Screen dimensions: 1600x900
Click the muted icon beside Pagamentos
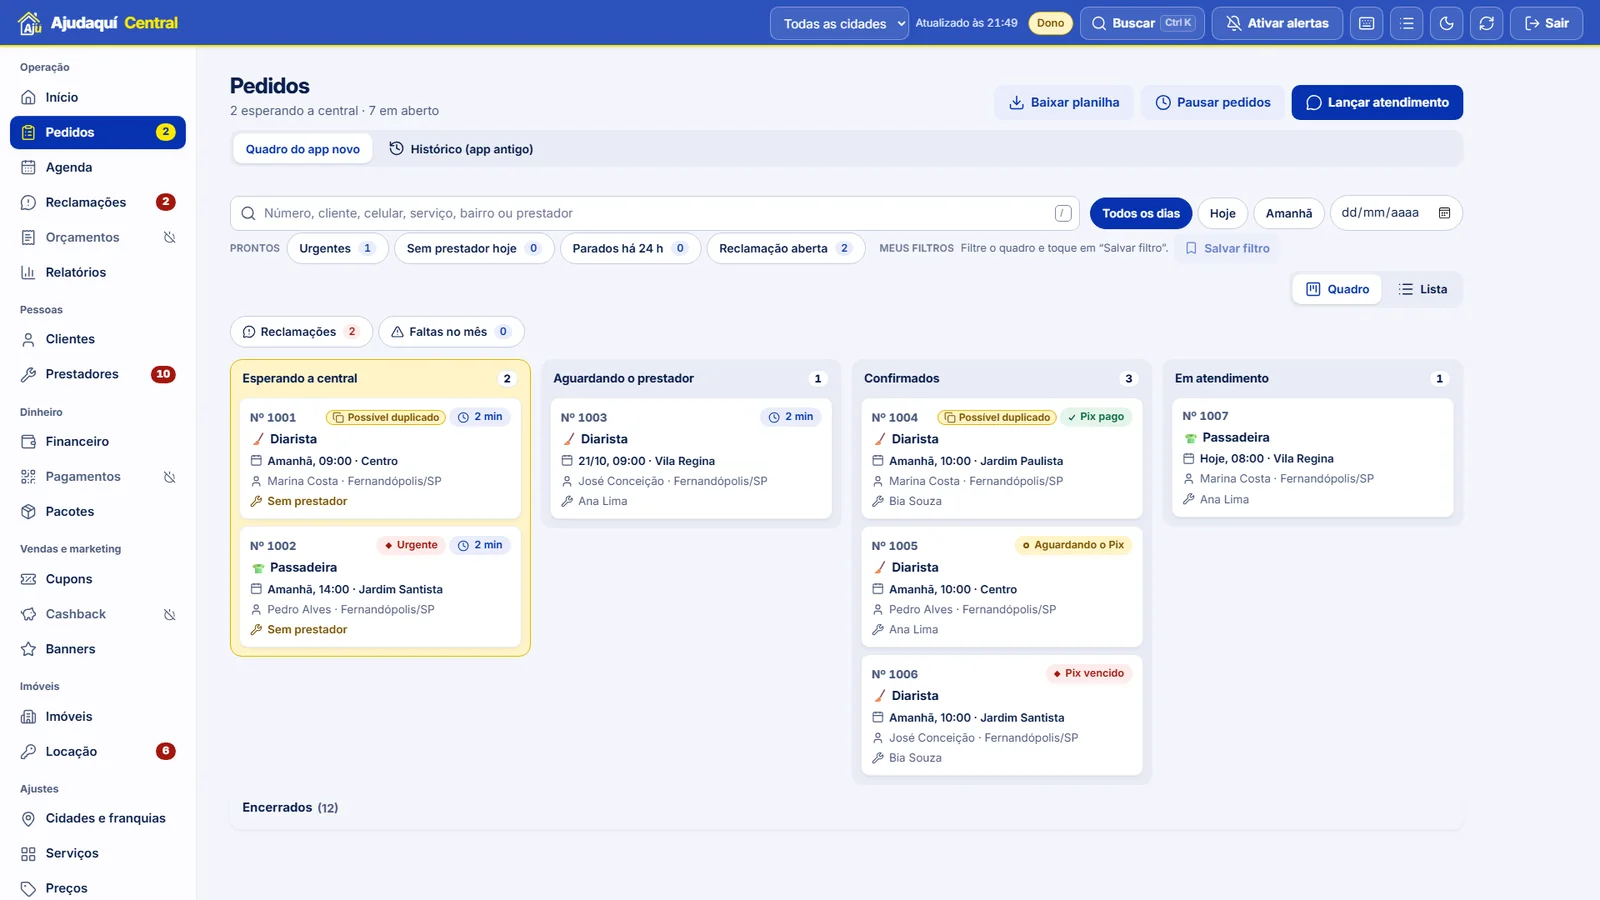[x=169, y=477]
